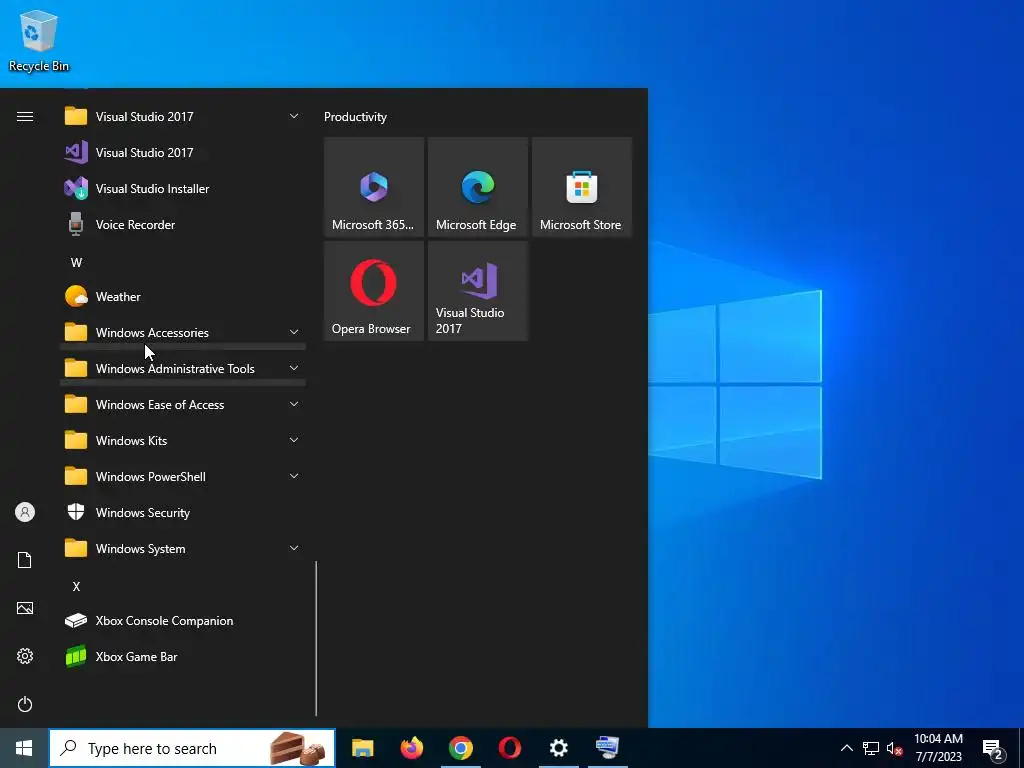Screen dimensions: 1024x768
Task: Open Pictures from the Start sidebar
Action: pos(25,608)
